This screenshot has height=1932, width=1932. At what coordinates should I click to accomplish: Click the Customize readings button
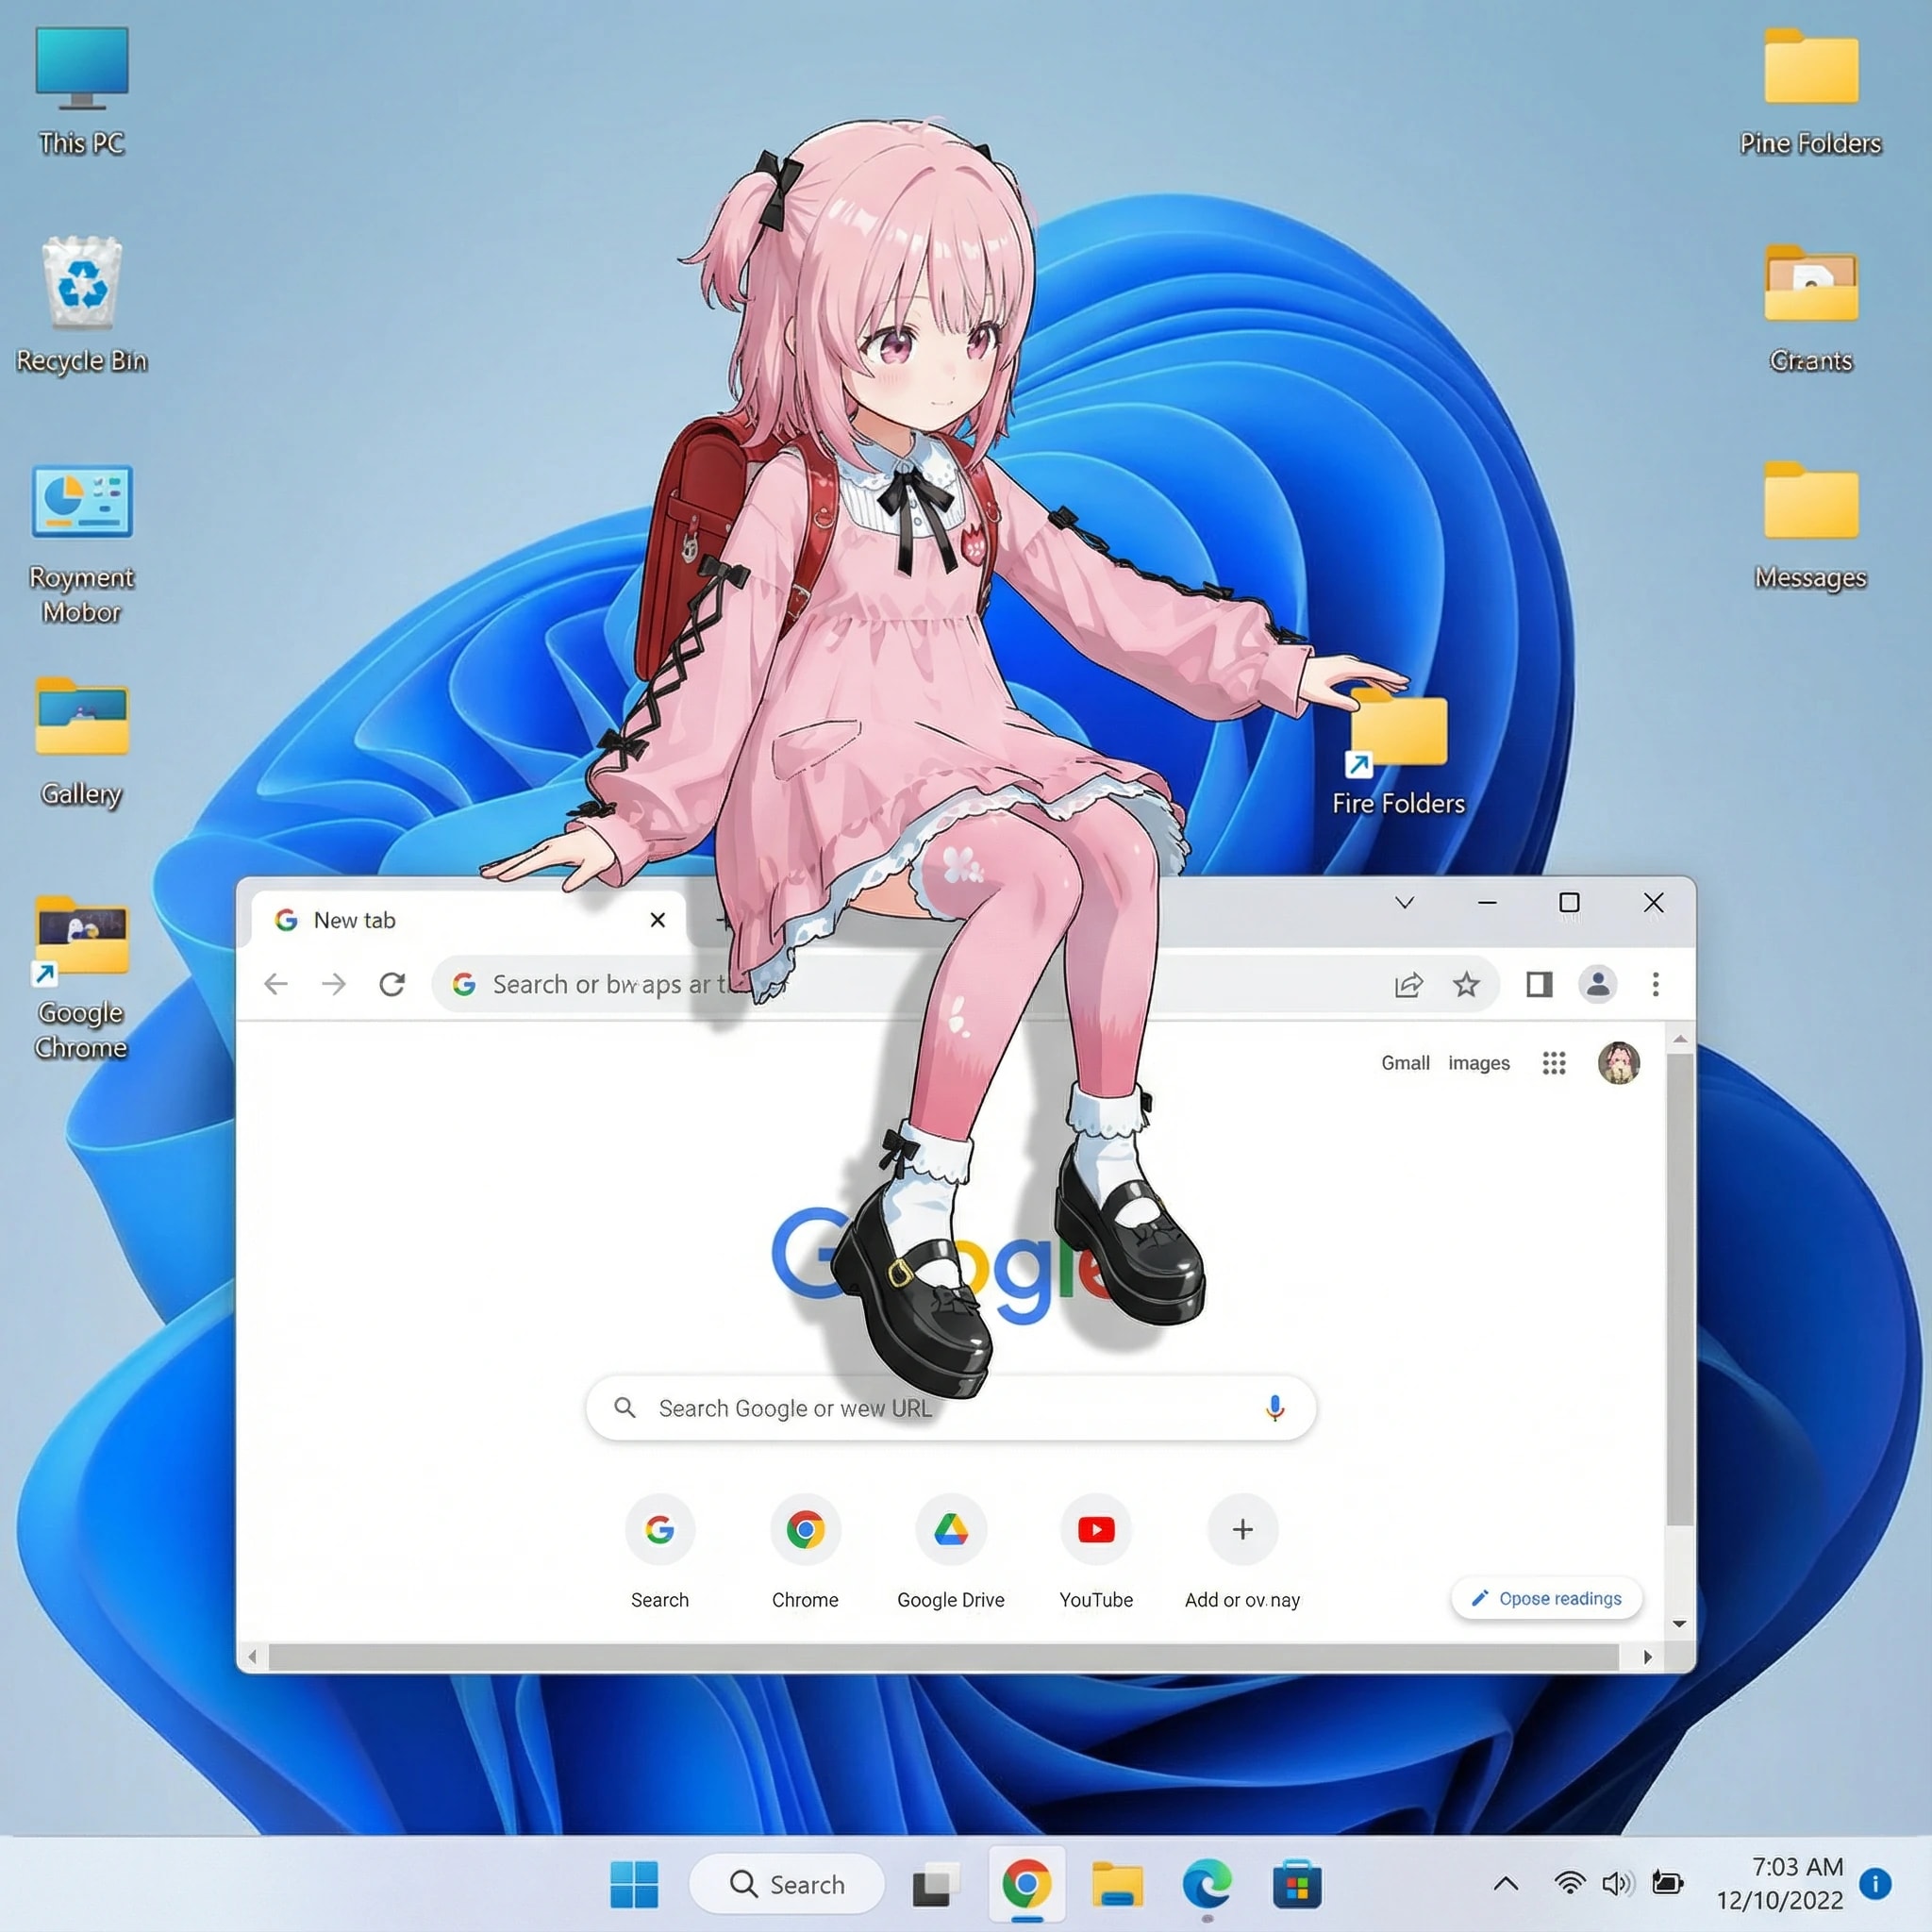pos(1545,1598)
